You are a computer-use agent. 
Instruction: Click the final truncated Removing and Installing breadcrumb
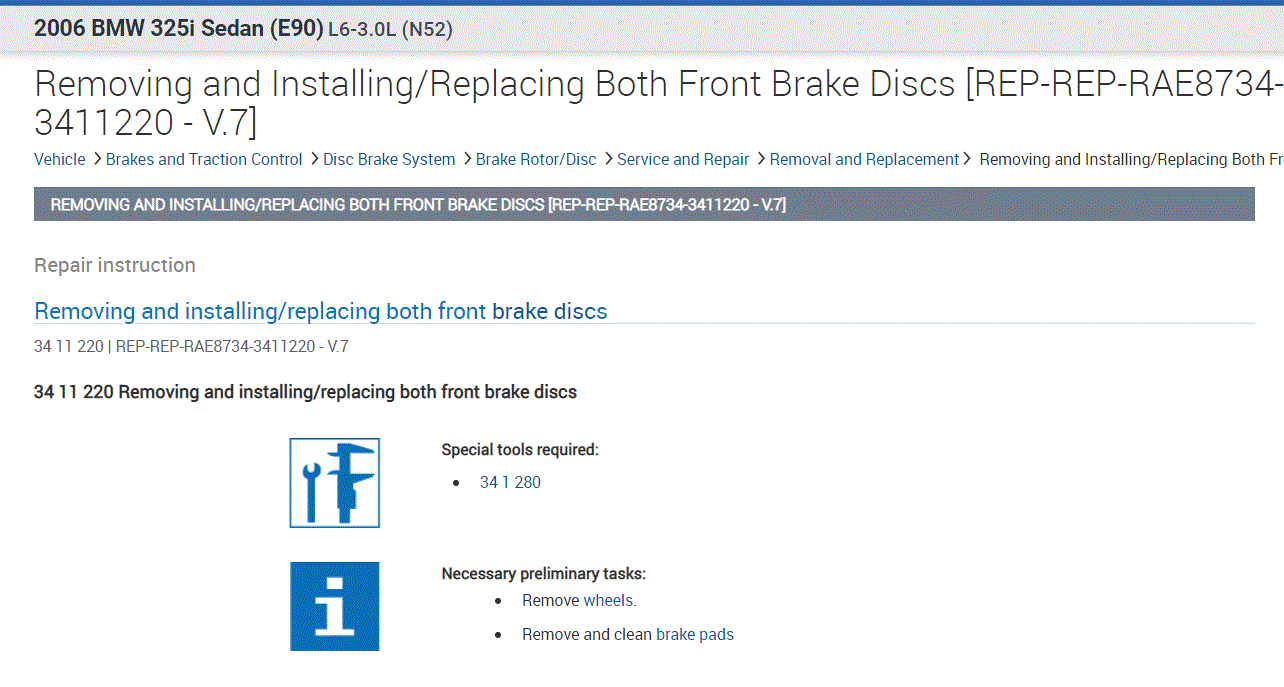coord(1130,159)
